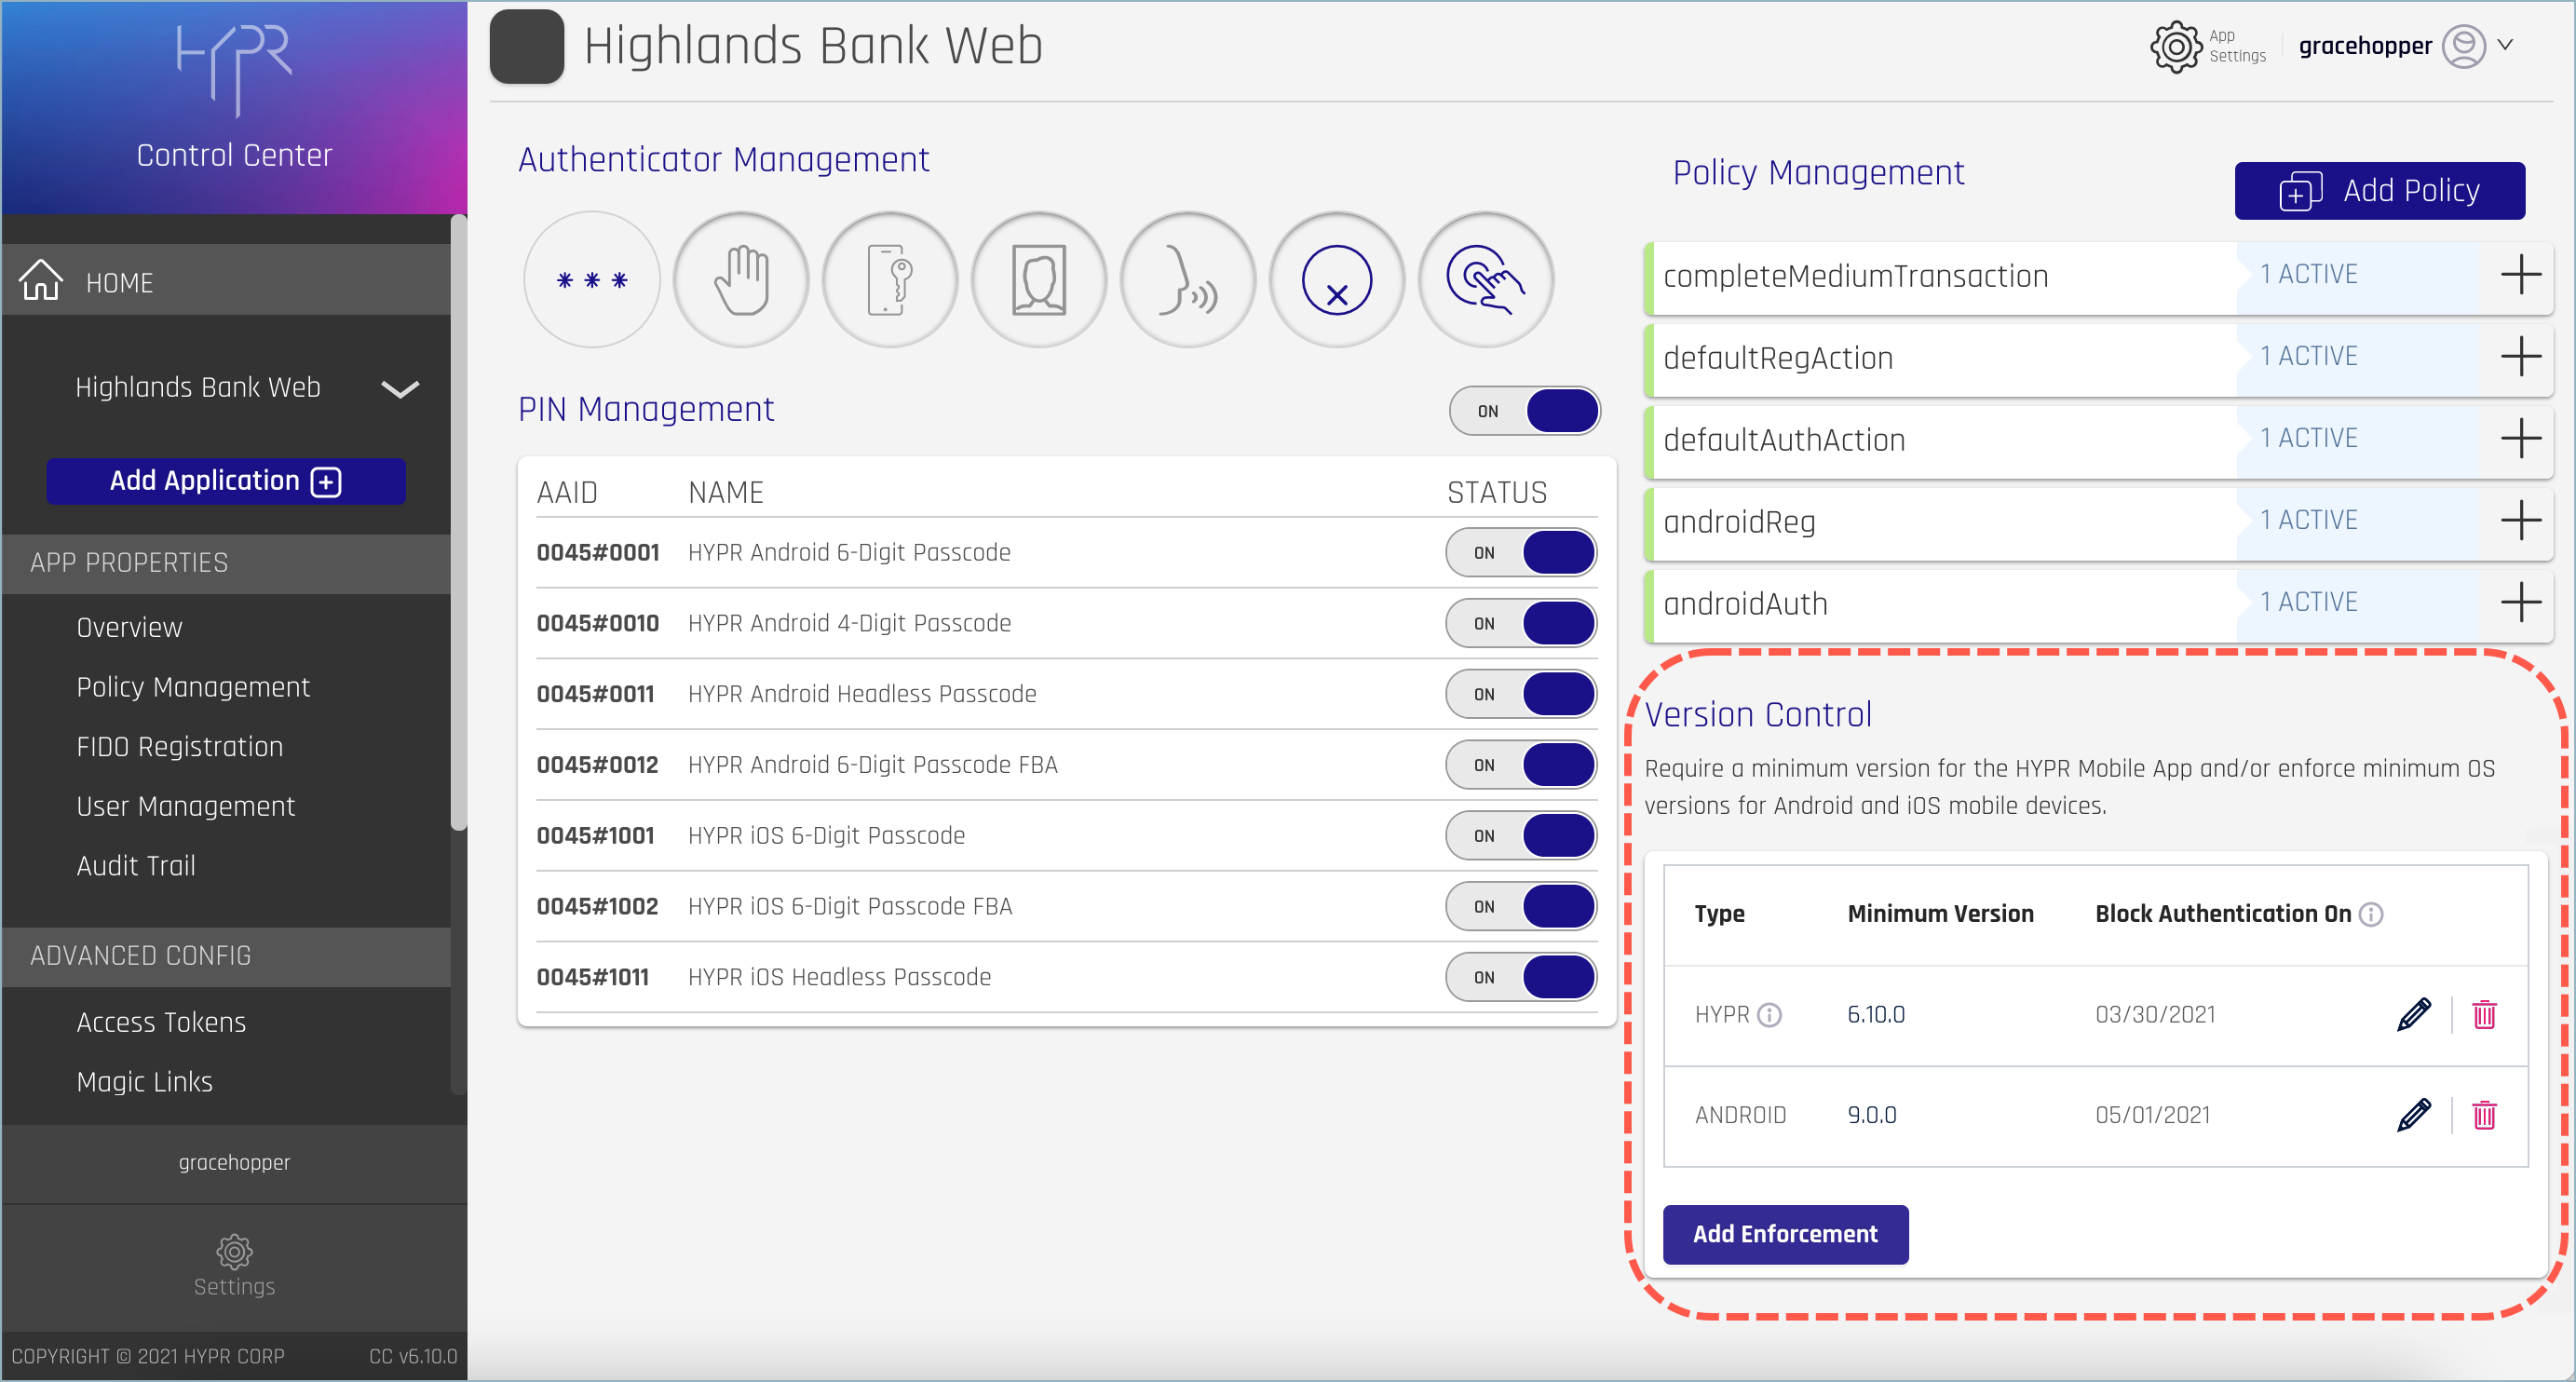Click the face recognition authenticator icon
The height and width of the screenshot is (1382, 2576).
[1039, 280]
